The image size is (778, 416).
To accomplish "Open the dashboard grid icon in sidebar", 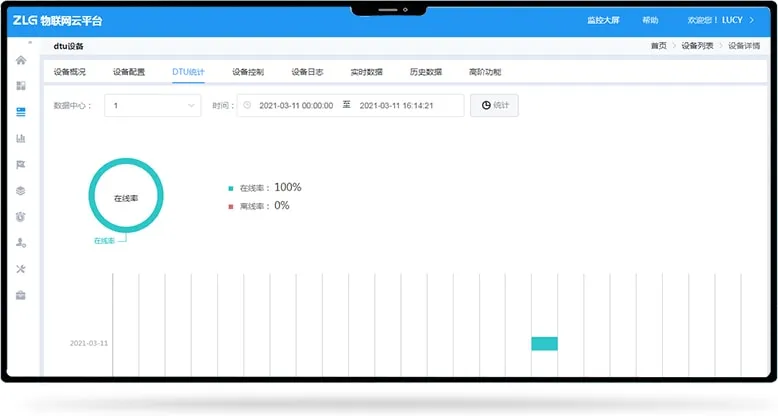I will click(21, 86).
